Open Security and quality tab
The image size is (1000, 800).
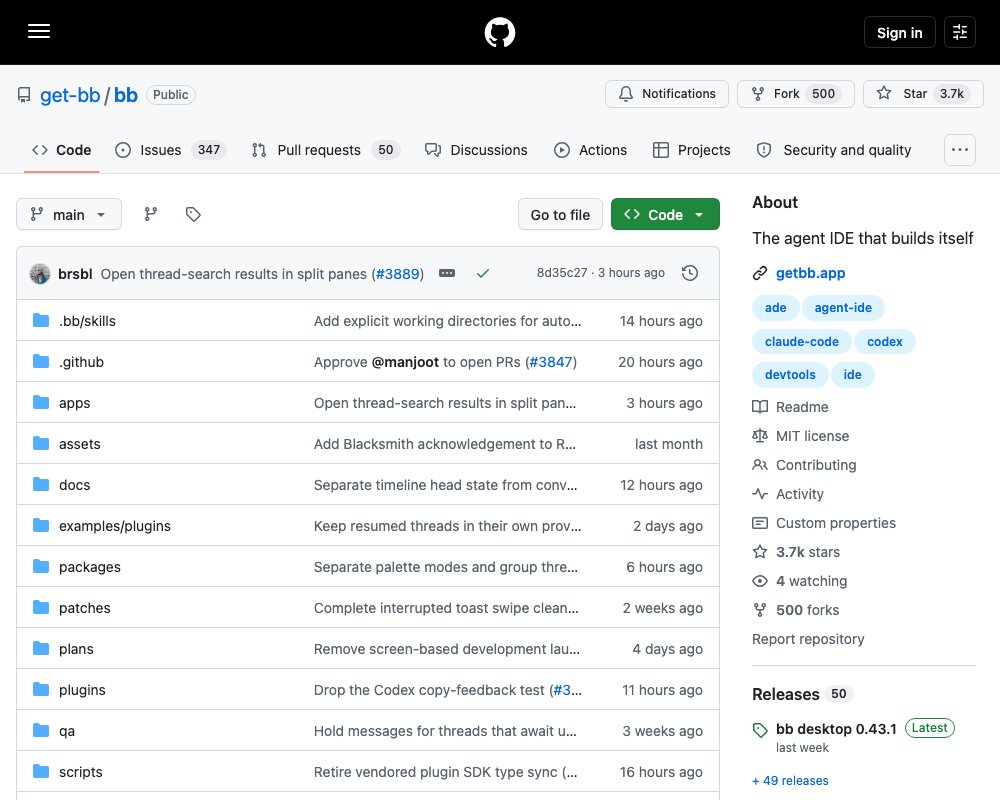834,150
